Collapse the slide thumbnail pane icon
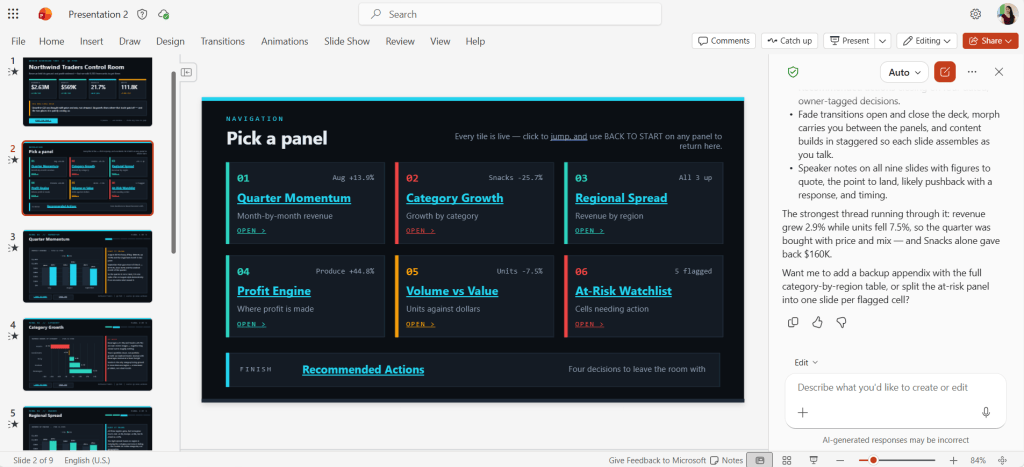Viewport: 1024px width, 467px height. coord(186,72)
